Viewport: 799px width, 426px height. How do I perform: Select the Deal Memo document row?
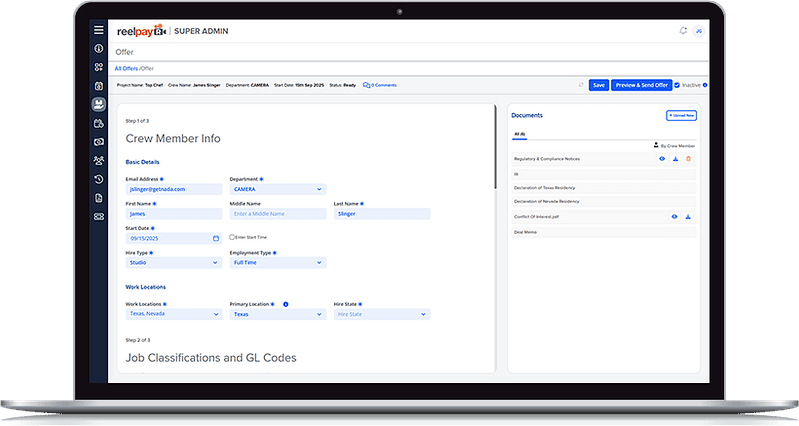(604, 232)
